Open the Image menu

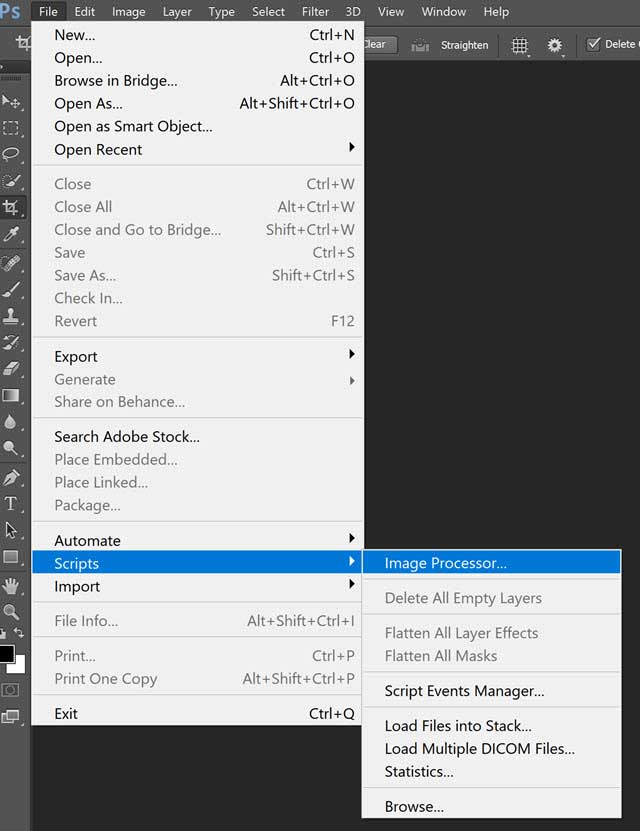click(x=128, y=11)
